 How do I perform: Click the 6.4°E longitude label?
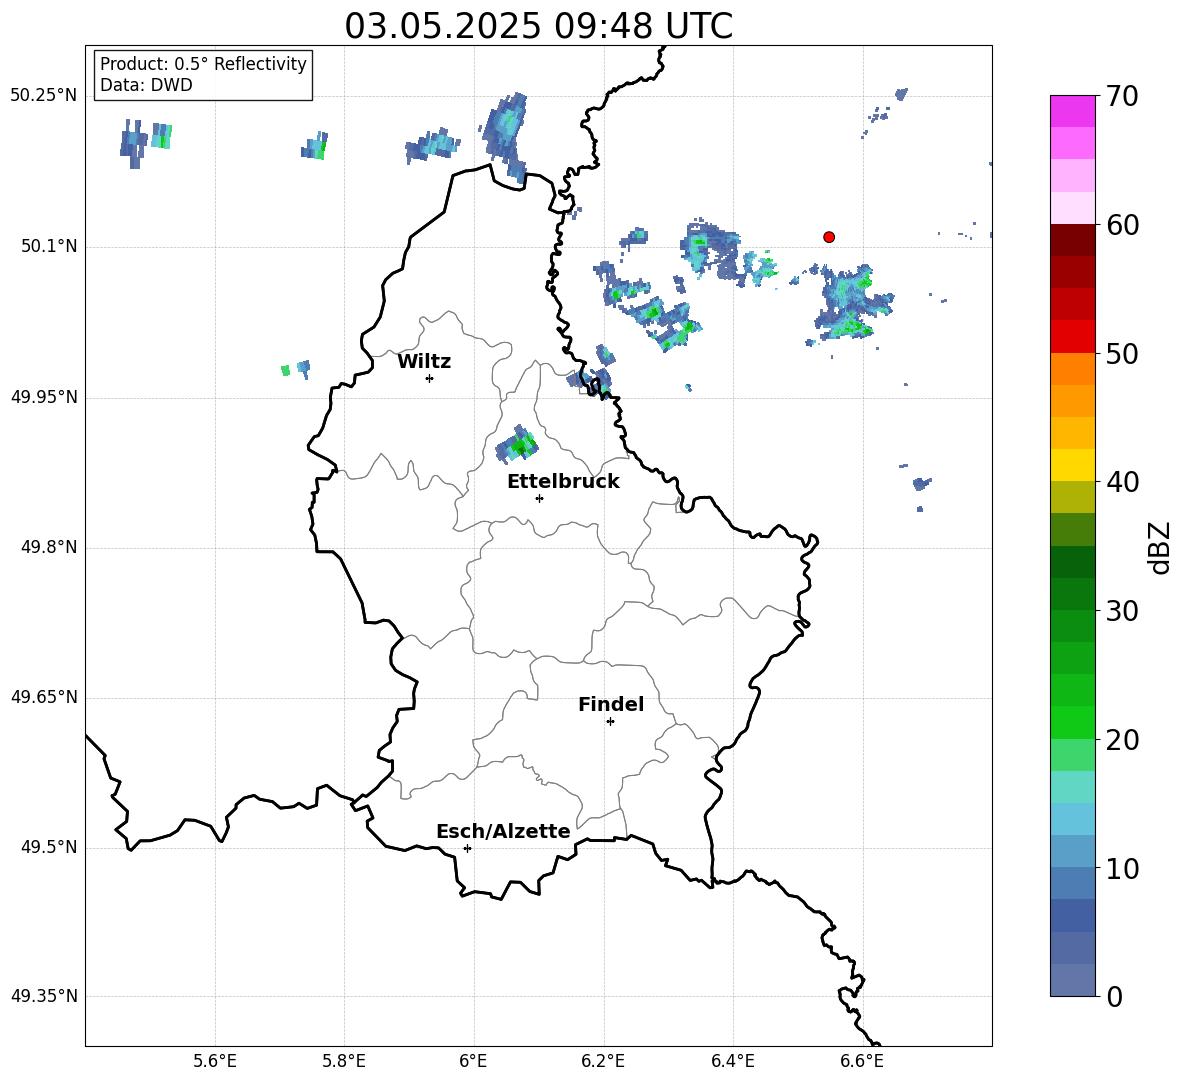732,1061
